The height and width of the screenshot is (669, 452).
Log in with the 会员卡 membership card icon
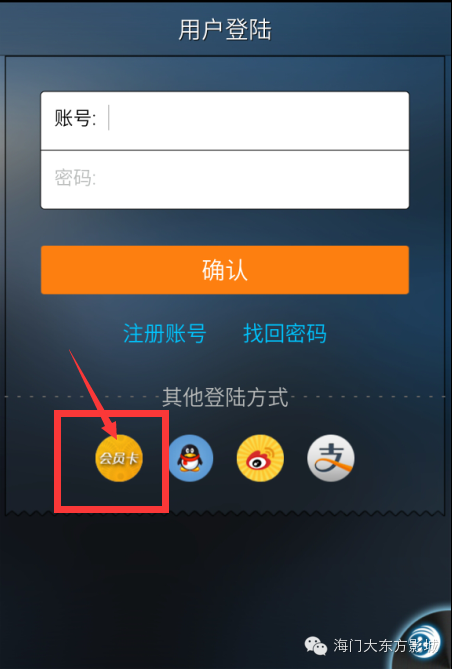(x=119, y=458)
